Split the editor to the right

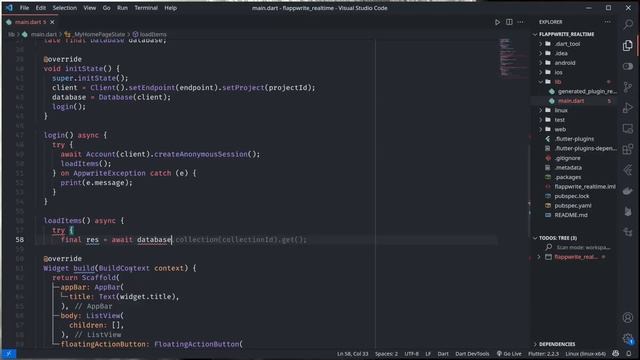(x=509, y=22)
